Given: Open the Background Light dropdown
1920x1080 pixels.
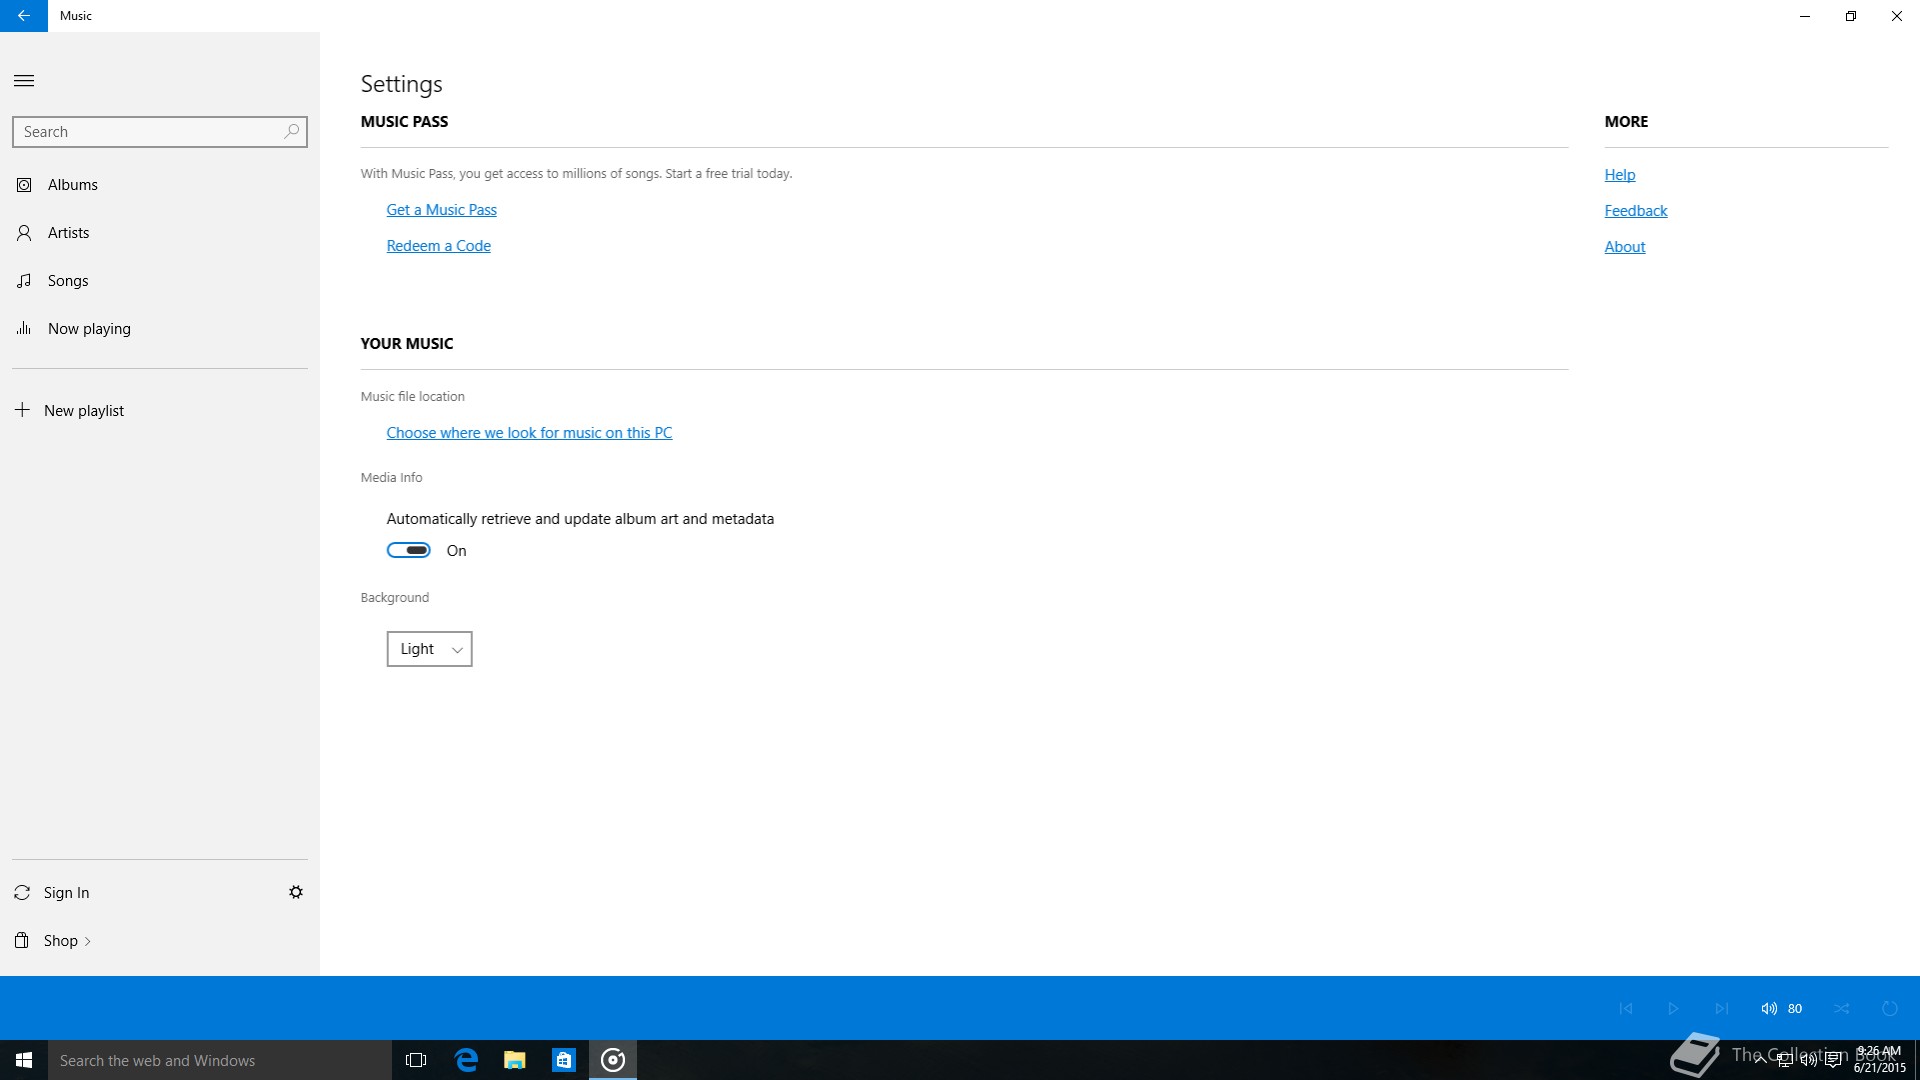Looking at the screenshot, I should coord(429,649).
